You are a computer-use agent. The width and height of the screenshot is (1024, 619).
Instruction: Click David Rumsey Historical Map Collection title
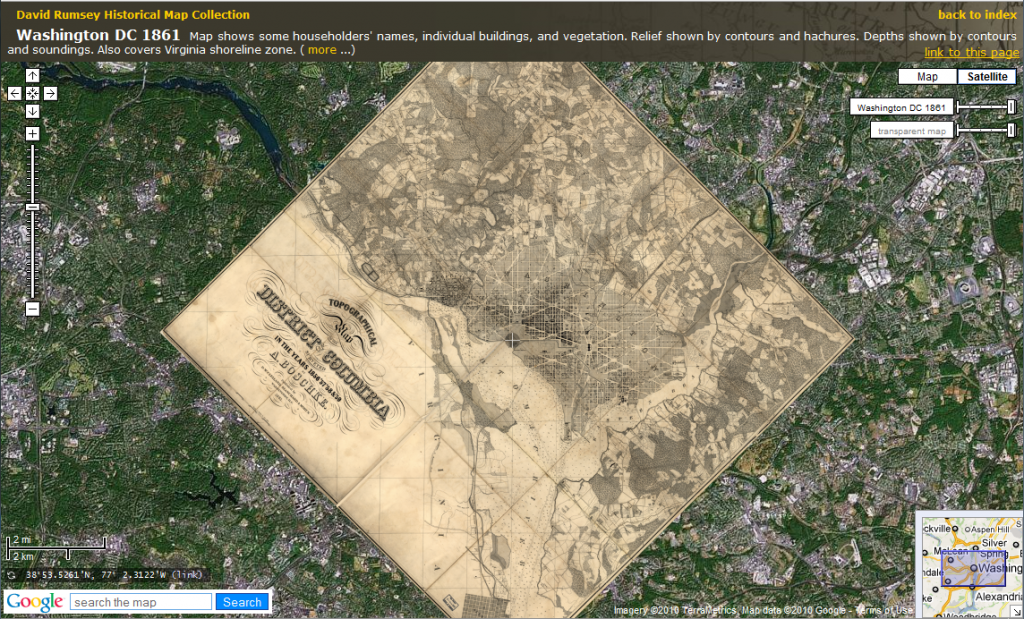[x=133, y=14]
